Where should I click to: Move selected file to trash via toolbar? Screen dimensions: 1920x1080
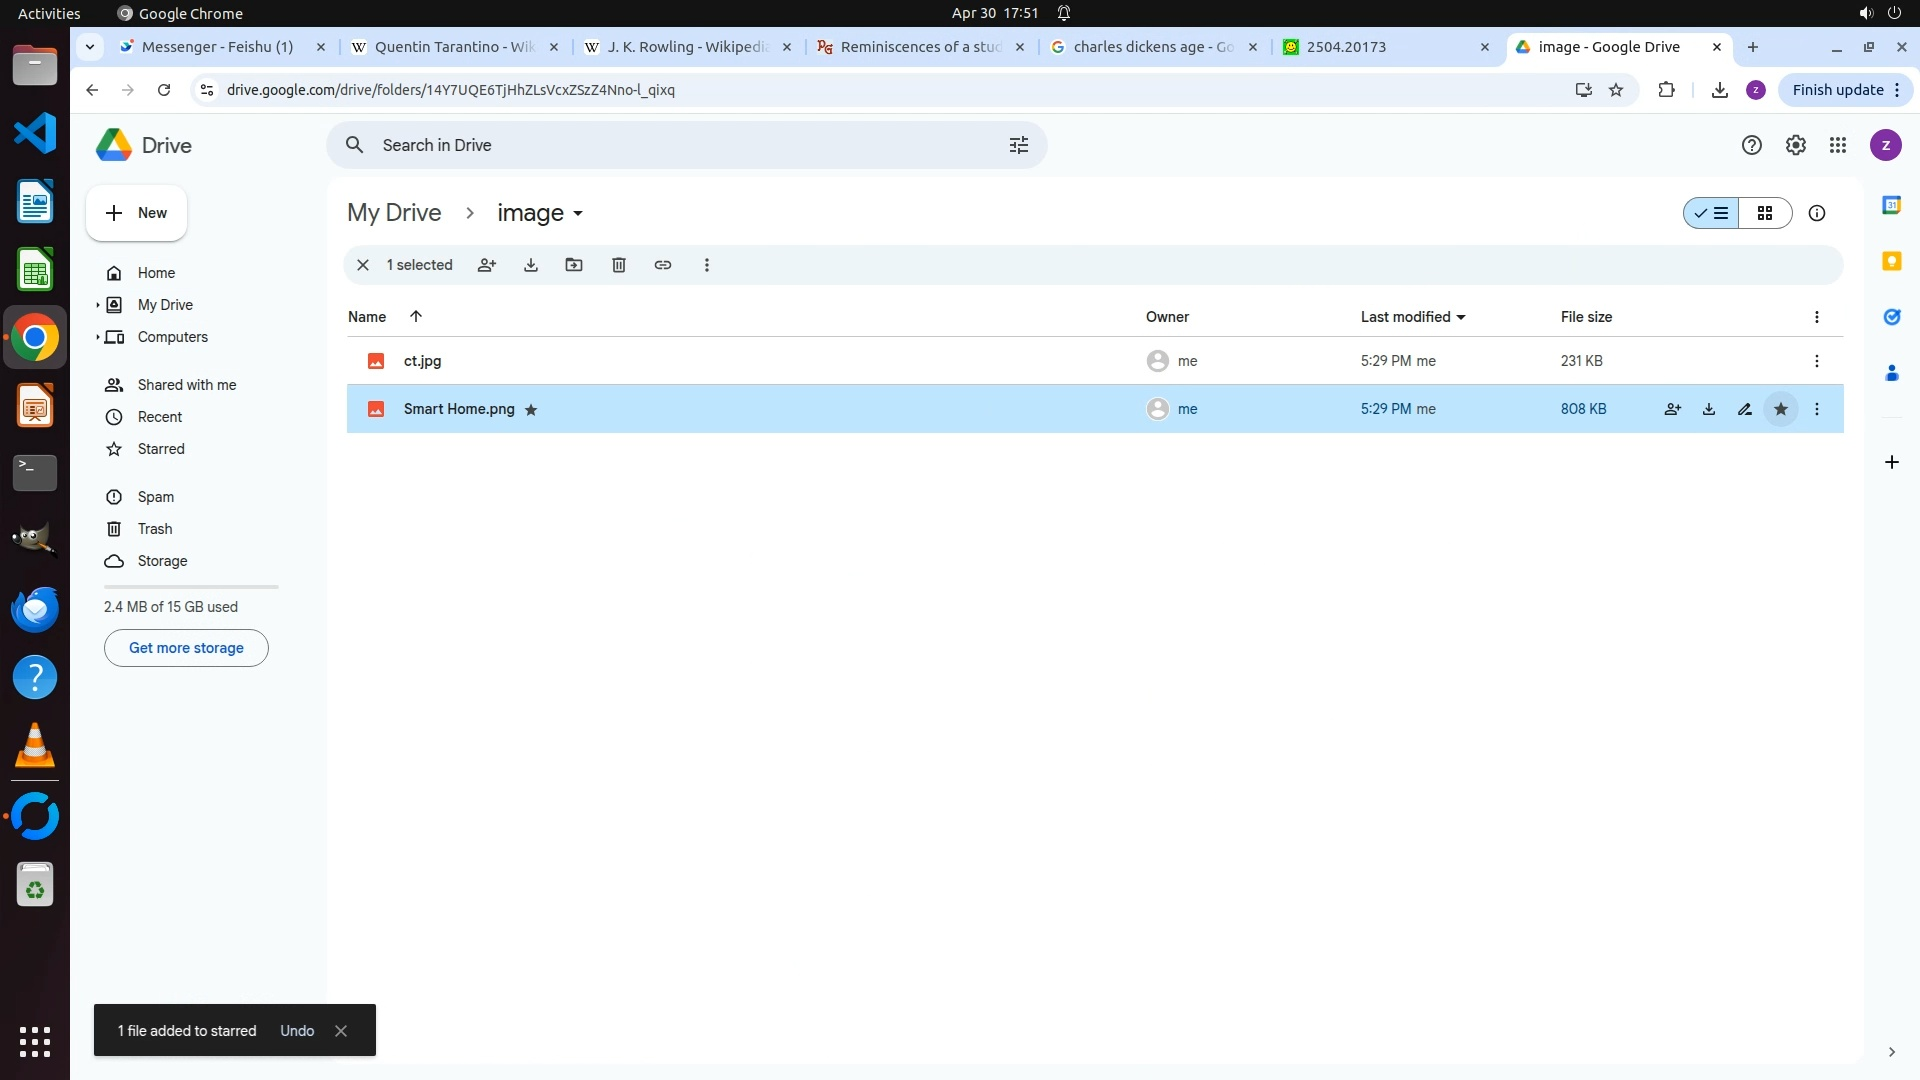(619, 265)
